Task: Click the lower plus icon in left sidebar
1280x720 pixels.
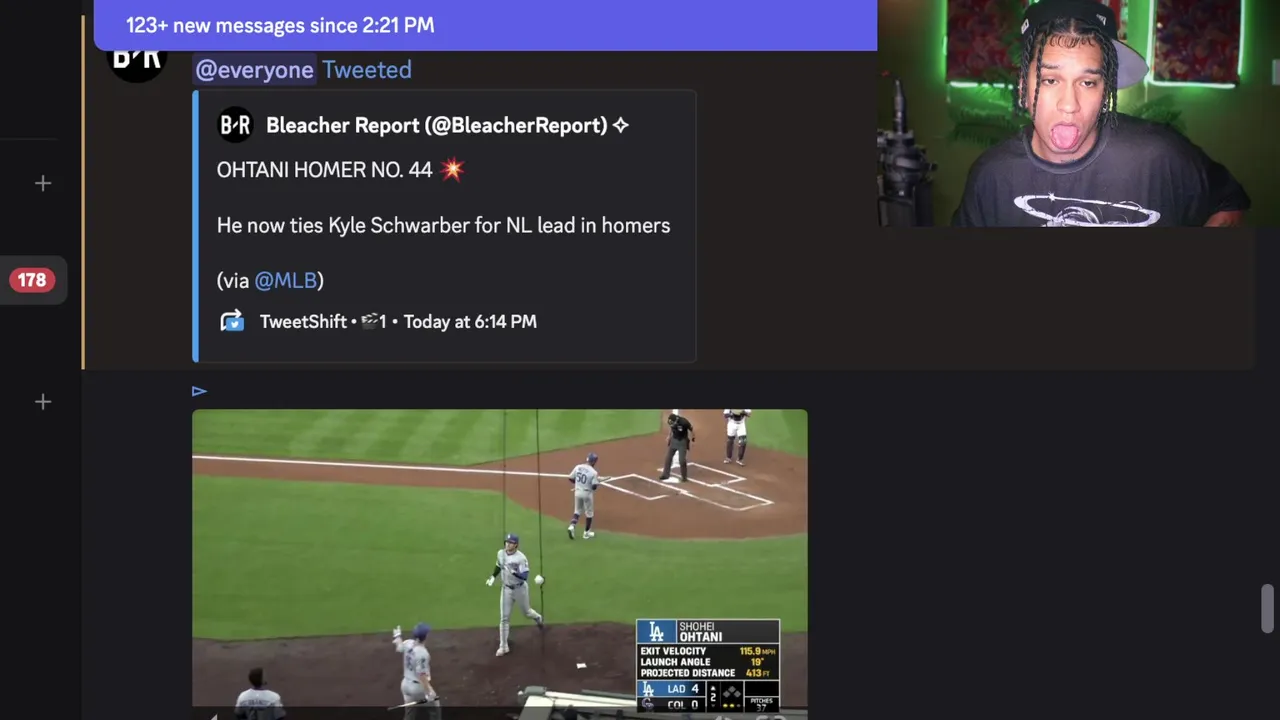Action: (43, 402)
